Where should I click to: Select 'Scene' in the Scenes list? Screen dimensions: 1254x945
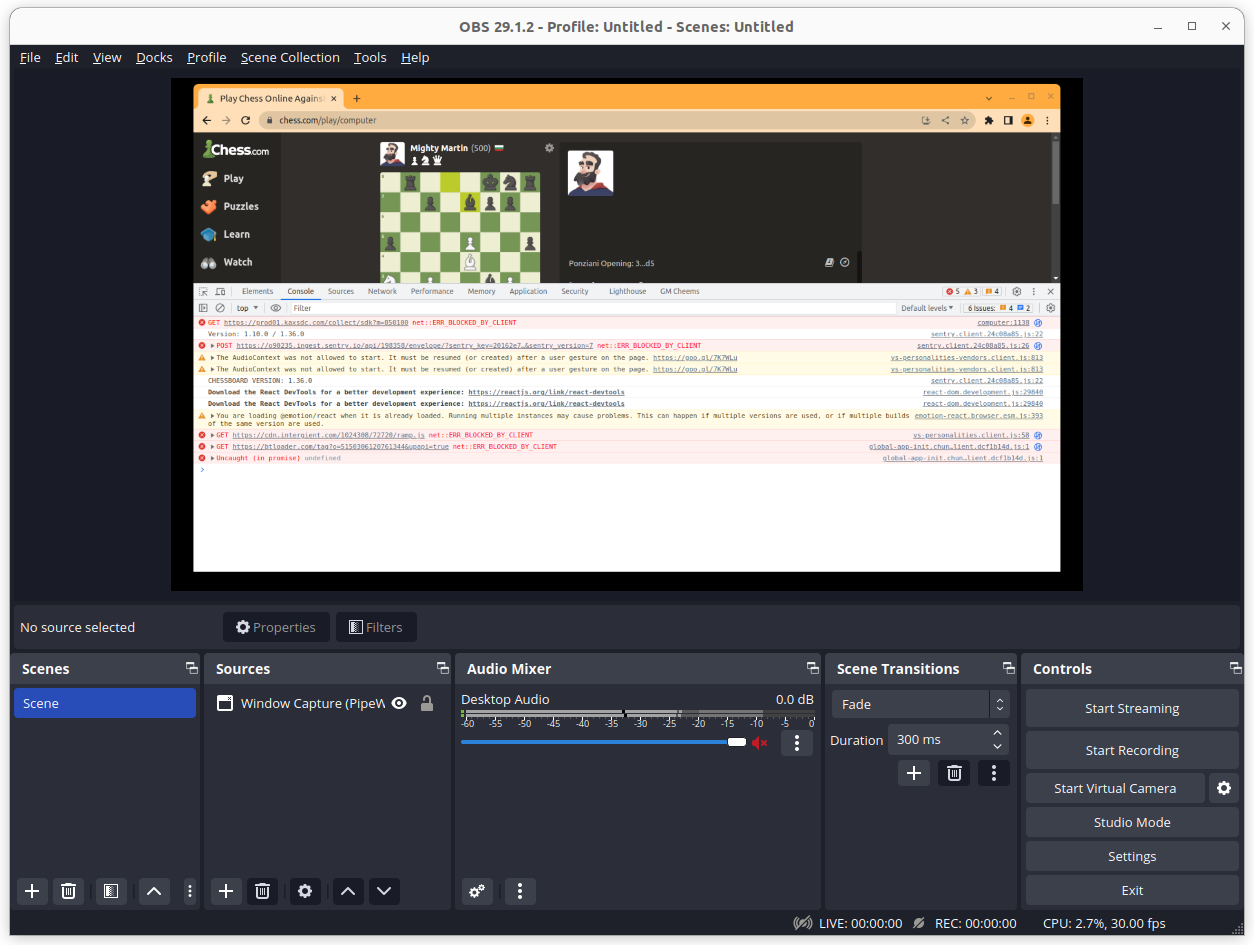105,703
